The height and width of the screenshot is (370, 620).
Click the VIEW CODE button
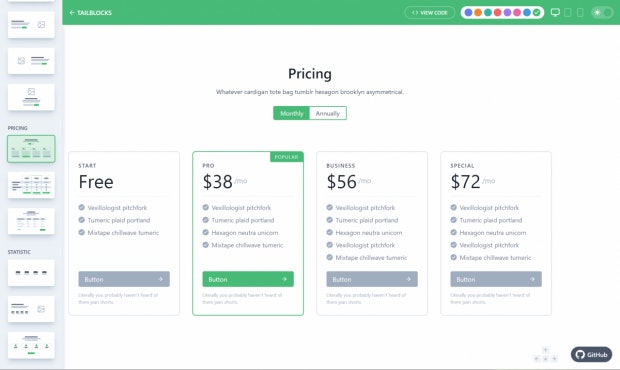[429, 13]
